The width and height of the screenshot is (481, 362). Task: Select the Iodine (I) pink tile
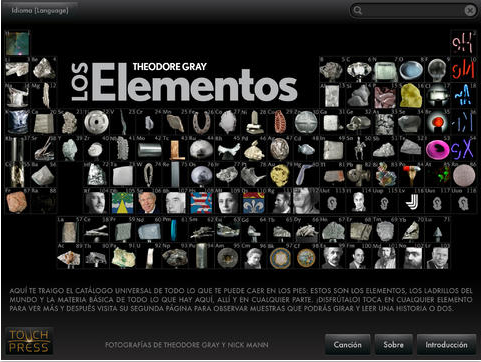[437, 148]
